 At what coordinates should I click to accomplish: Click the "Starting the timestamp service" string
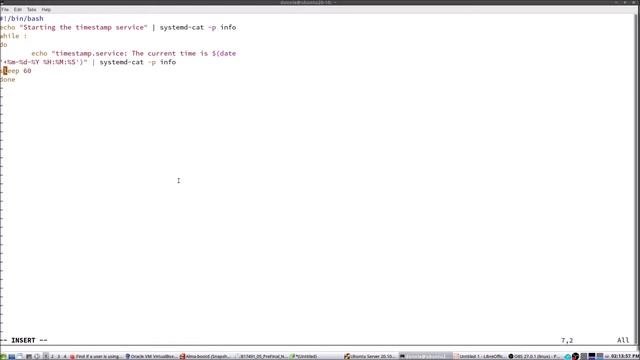pos(83,27)
